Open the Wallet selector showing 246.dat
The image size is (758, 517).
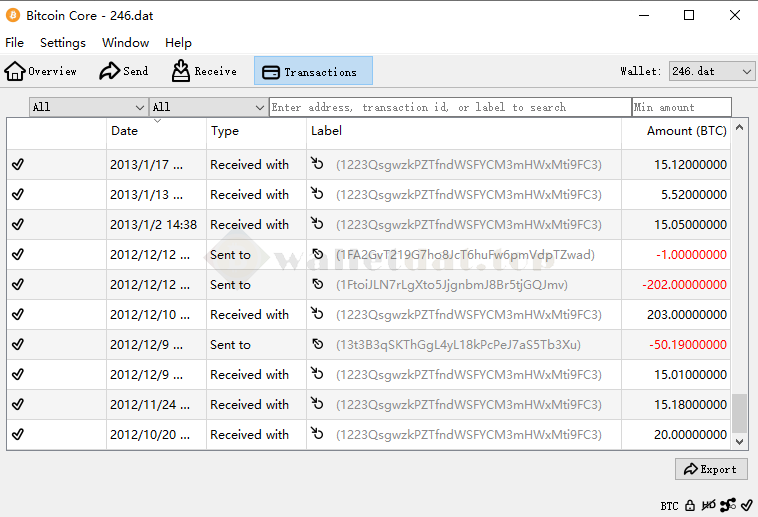[x=711, y=71]
